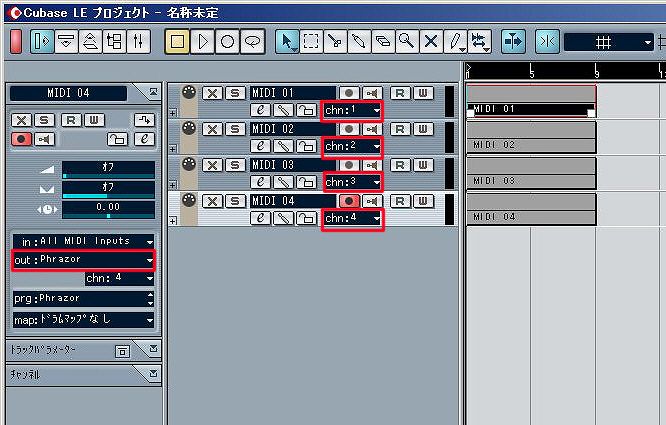This screenshot has width=666, height=425.
Task: Toggle monitor on MIDI 01 track
Action: pyautogui.click(x=373, y=93)
